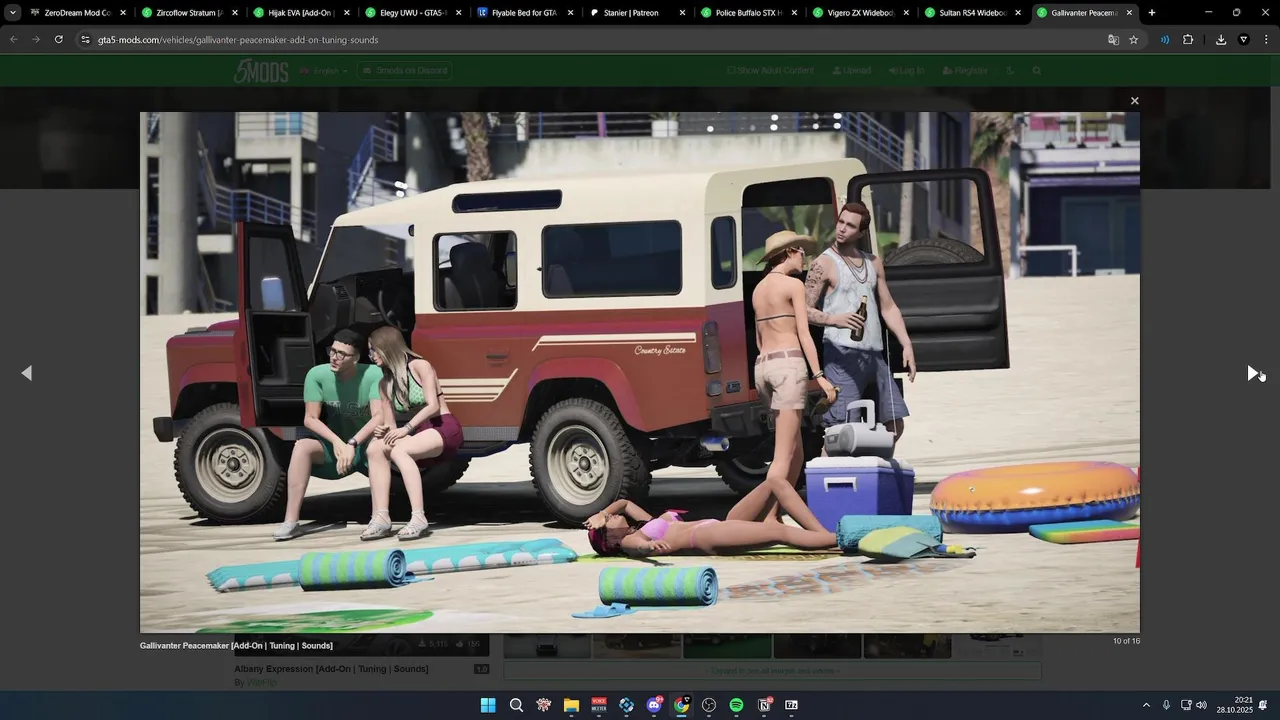The height and width of the screenshot is (720, 1280).
Task: Open Spotify from the taskbar
Action: 736,705
